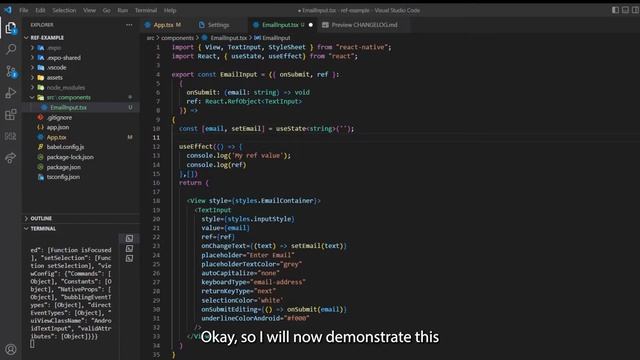Select the third terminal instance icon
640x360 pixels.
coord(129,258)
